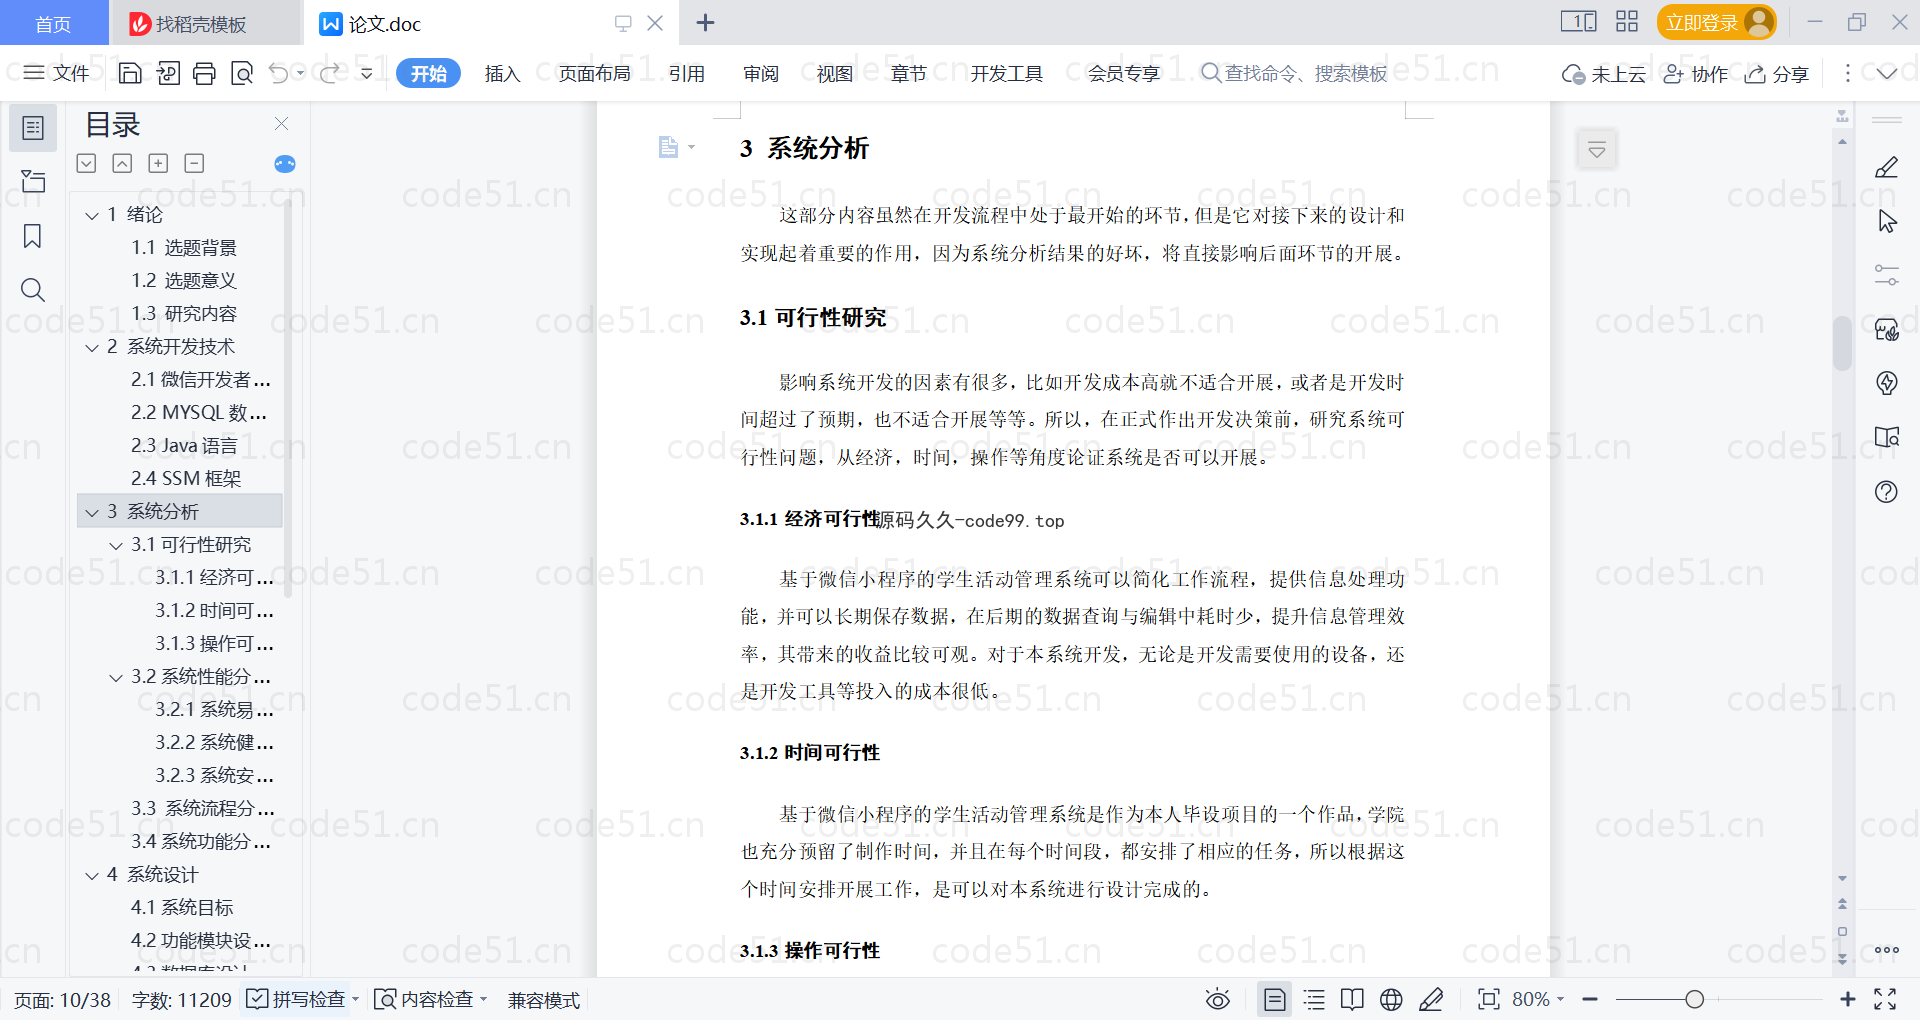Viewport: 1920px width, 1020px height.
Task: Open the quick access toolbar customize dropdown
Action: (x=367, y=73)
